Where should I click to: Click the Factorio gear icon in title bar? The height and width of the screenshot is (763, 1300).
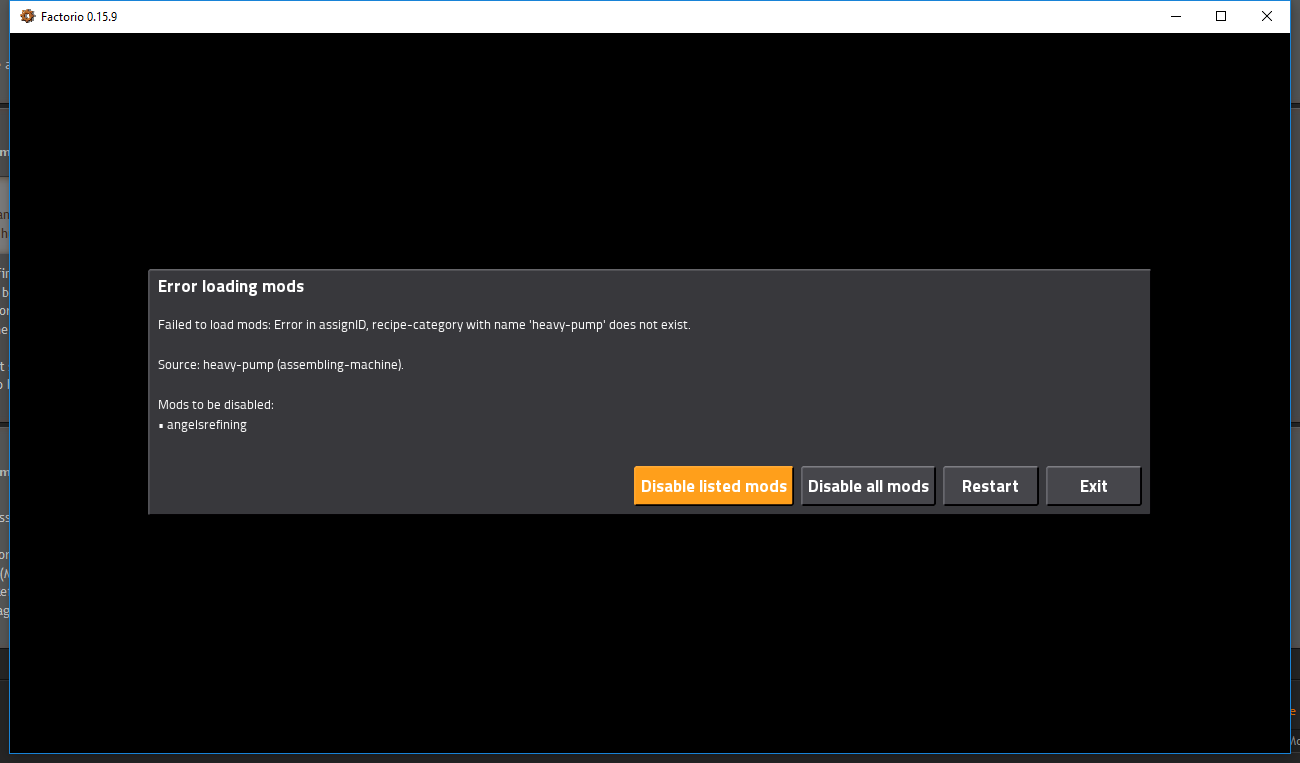tap(28, 16)
